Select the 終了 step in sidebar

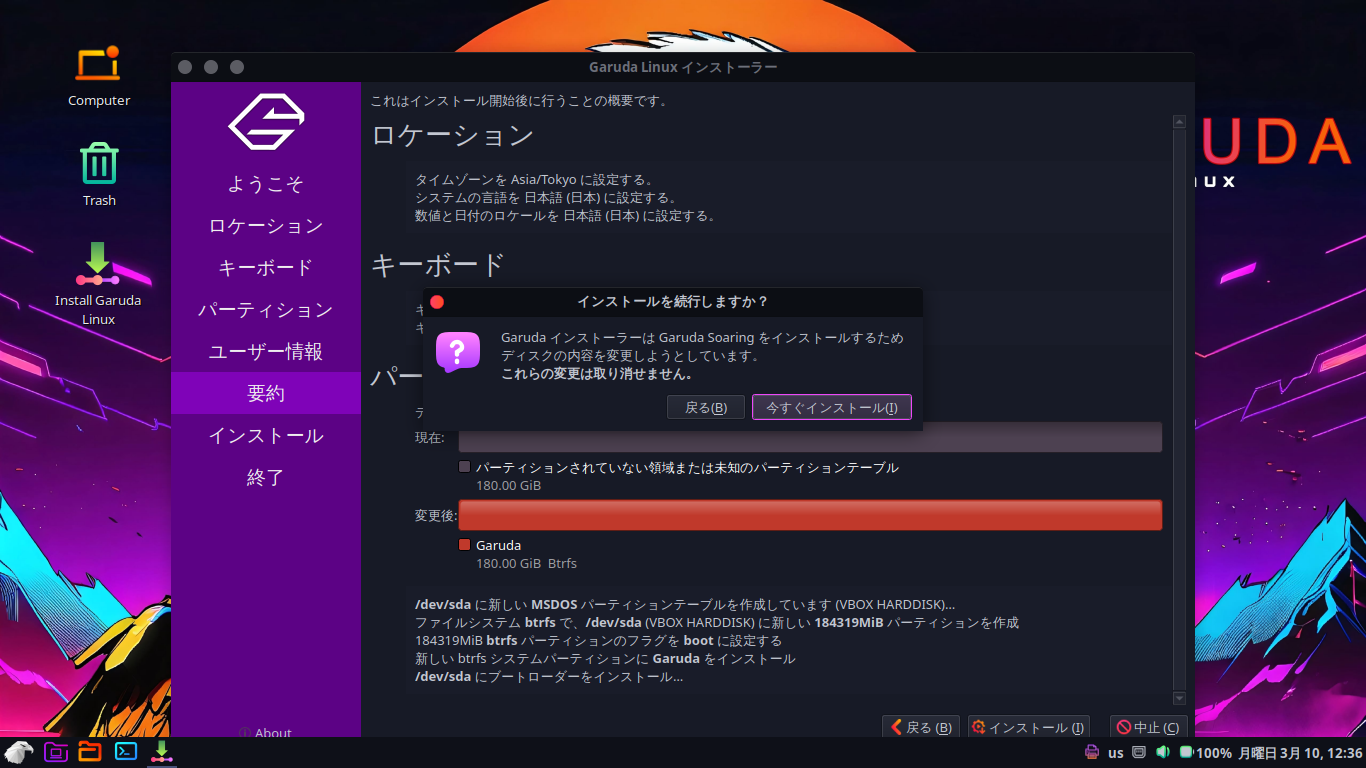click(x=266, y=478)
